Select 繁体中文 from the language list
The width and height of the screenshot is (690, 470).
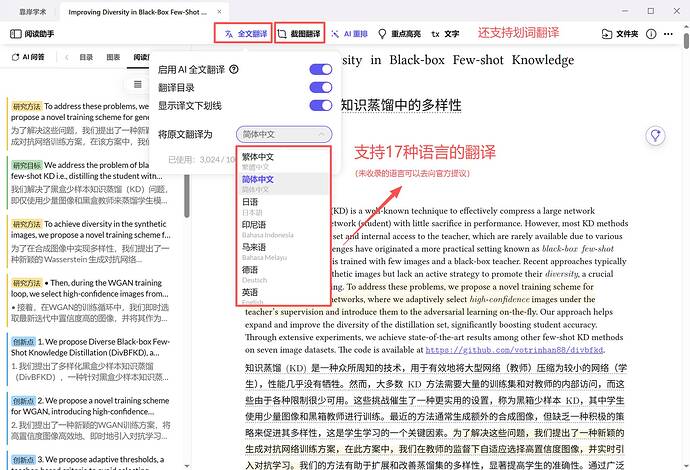(283, 161)
